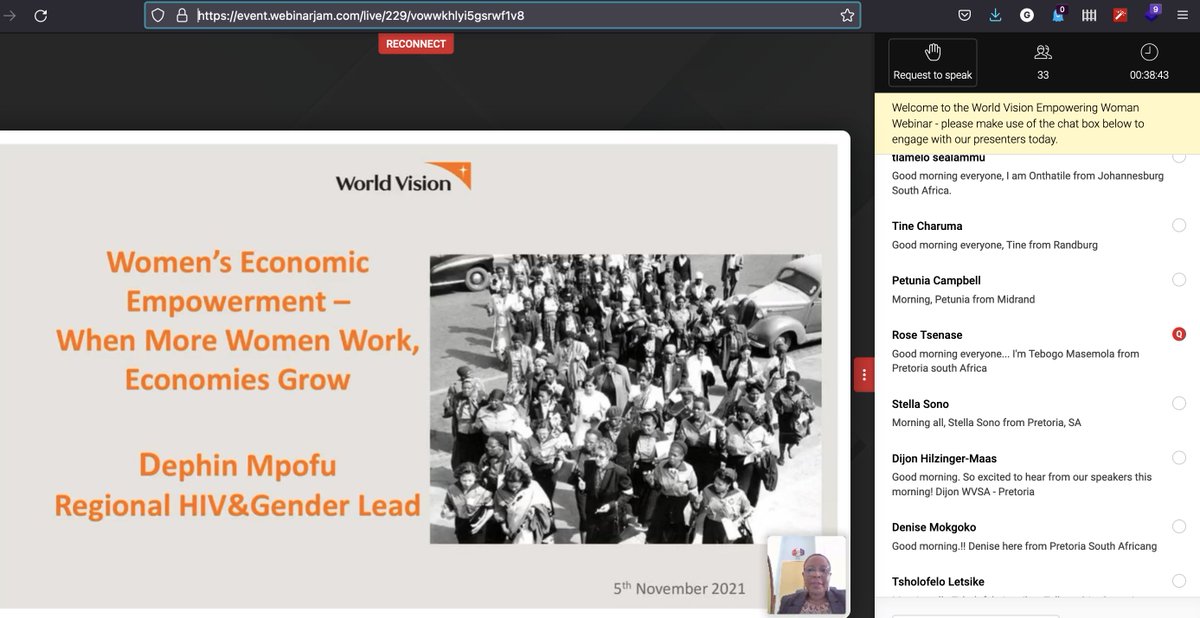
Task: Click the Request to speak hand icon
Action: pos(933,52)
